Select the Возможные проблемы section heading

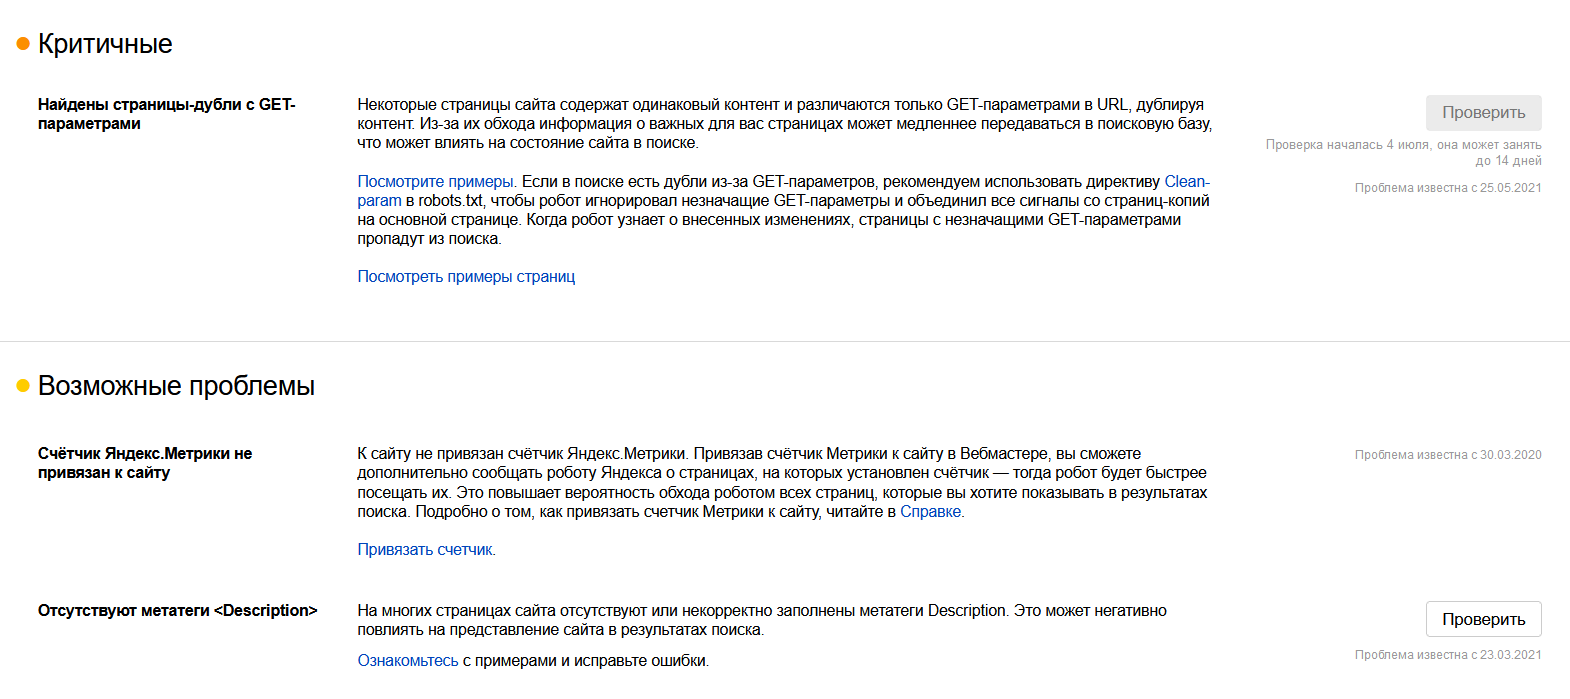pyautogui.click(x=176, y=386)
